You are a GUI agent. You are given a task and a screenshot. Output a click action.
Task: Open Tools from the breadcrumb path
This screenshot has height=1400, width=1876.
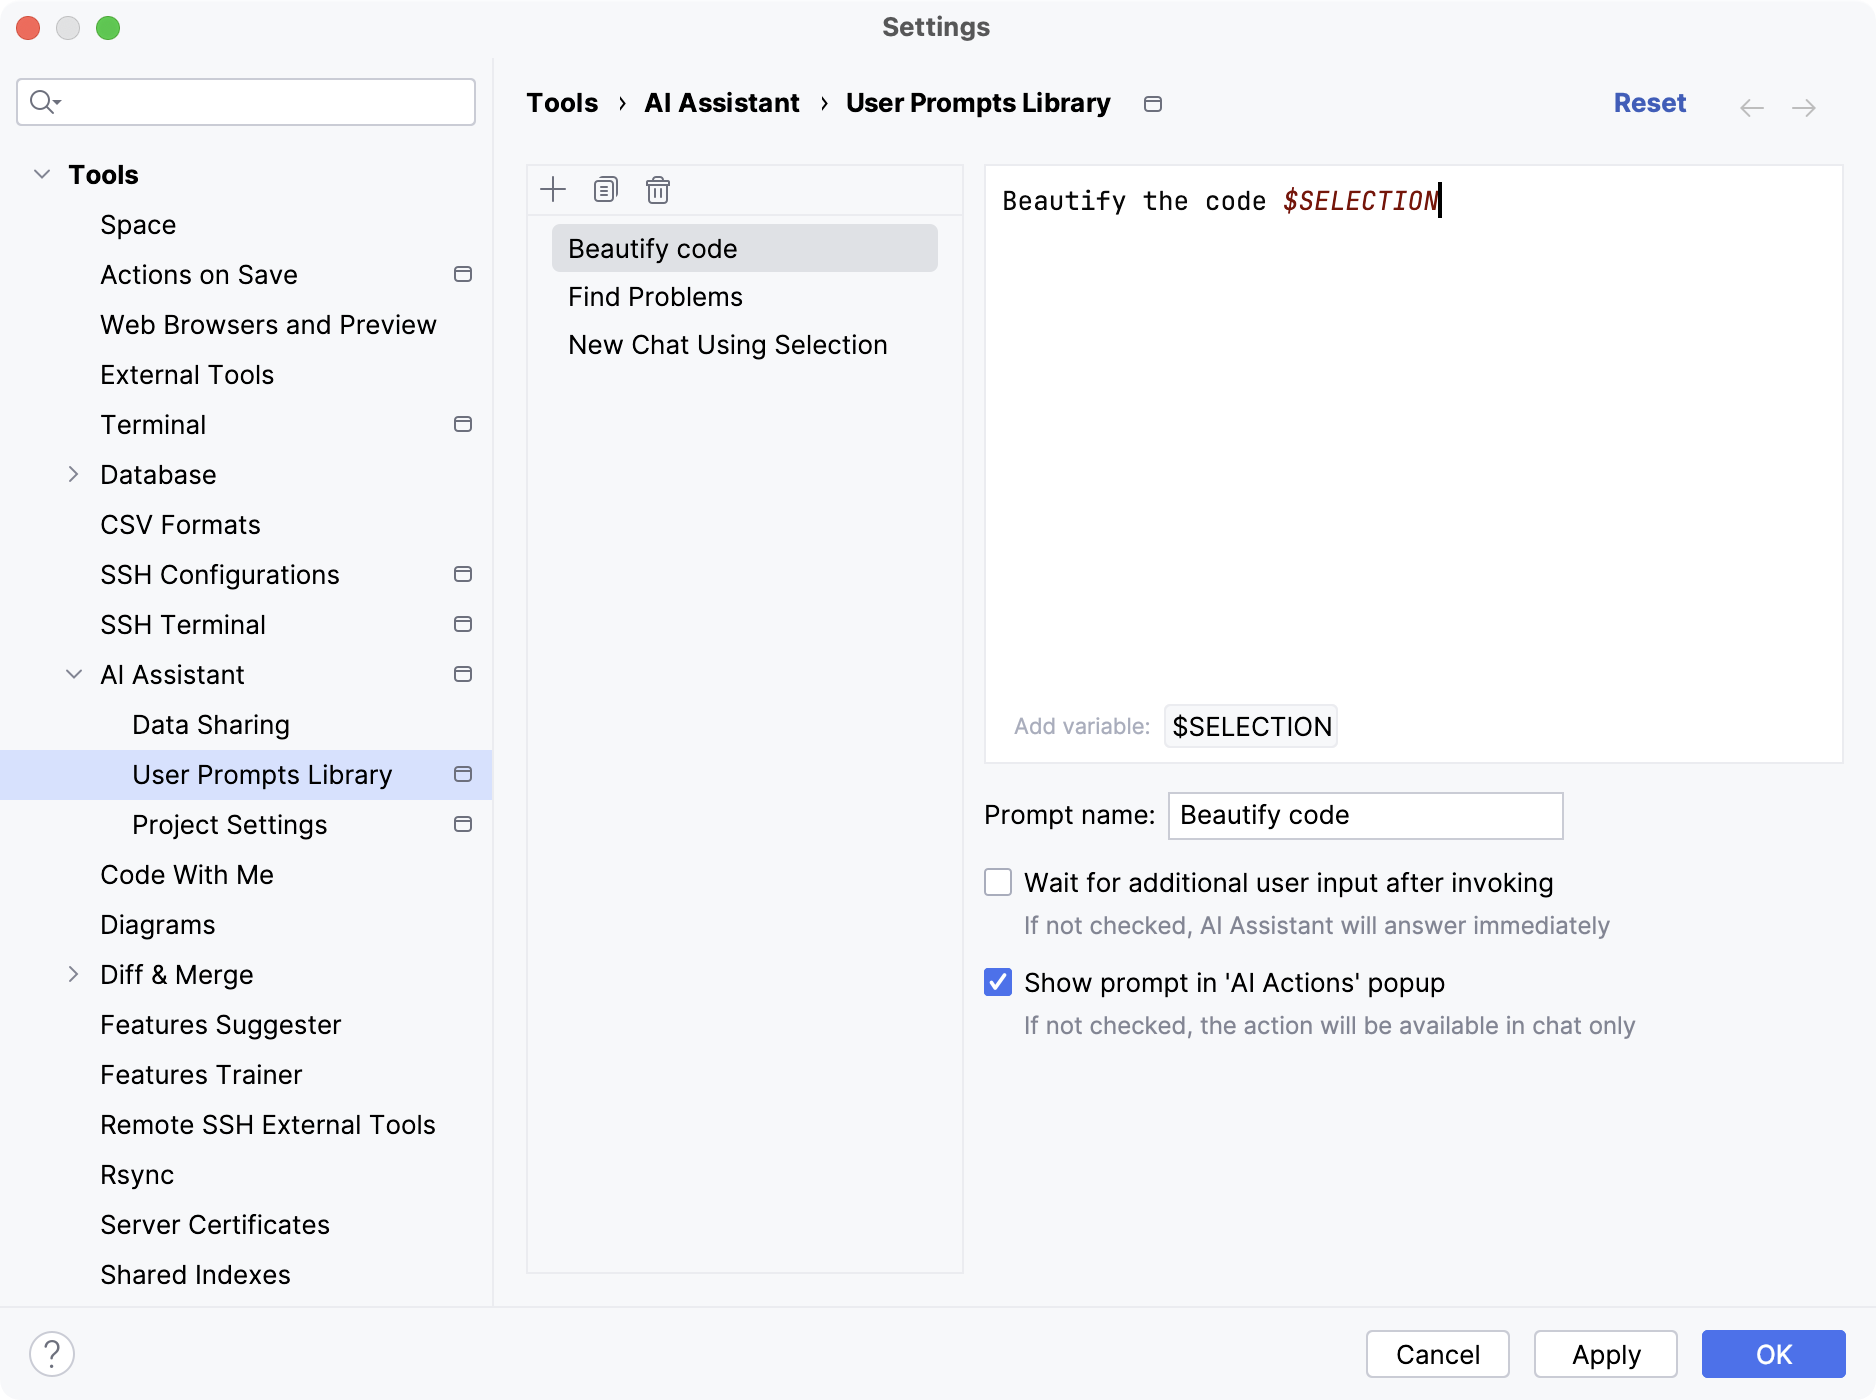(x=562, y=102)
